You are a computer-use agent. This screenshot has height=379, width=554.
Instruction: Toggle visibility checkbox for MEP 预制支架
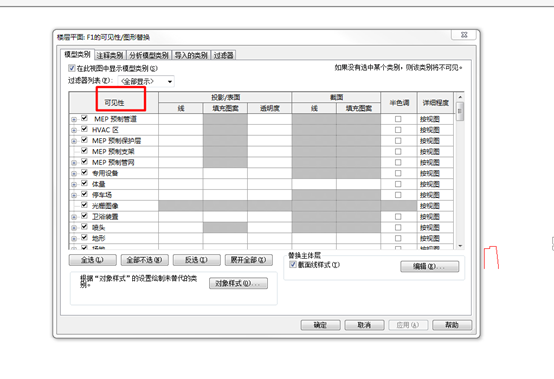84,150
